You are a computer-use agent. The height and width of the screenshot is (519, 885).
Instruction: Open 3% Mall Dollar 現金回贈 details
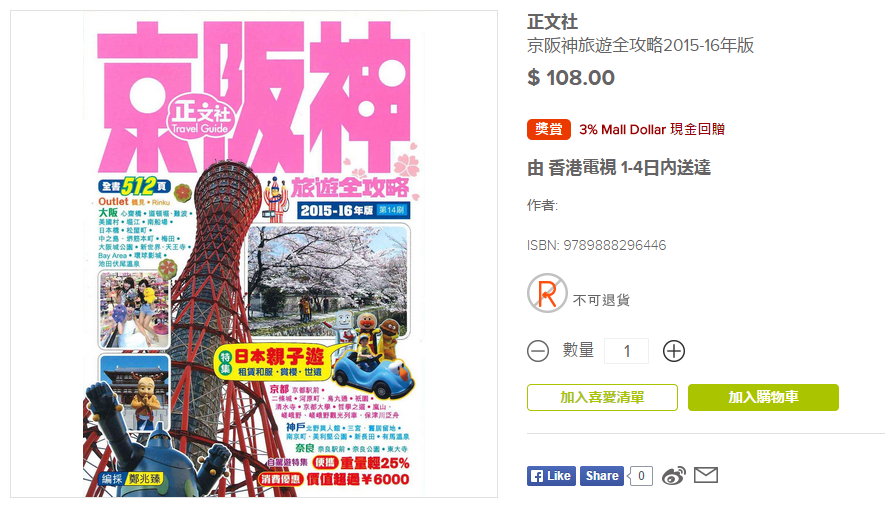click(x=652, y=129)
